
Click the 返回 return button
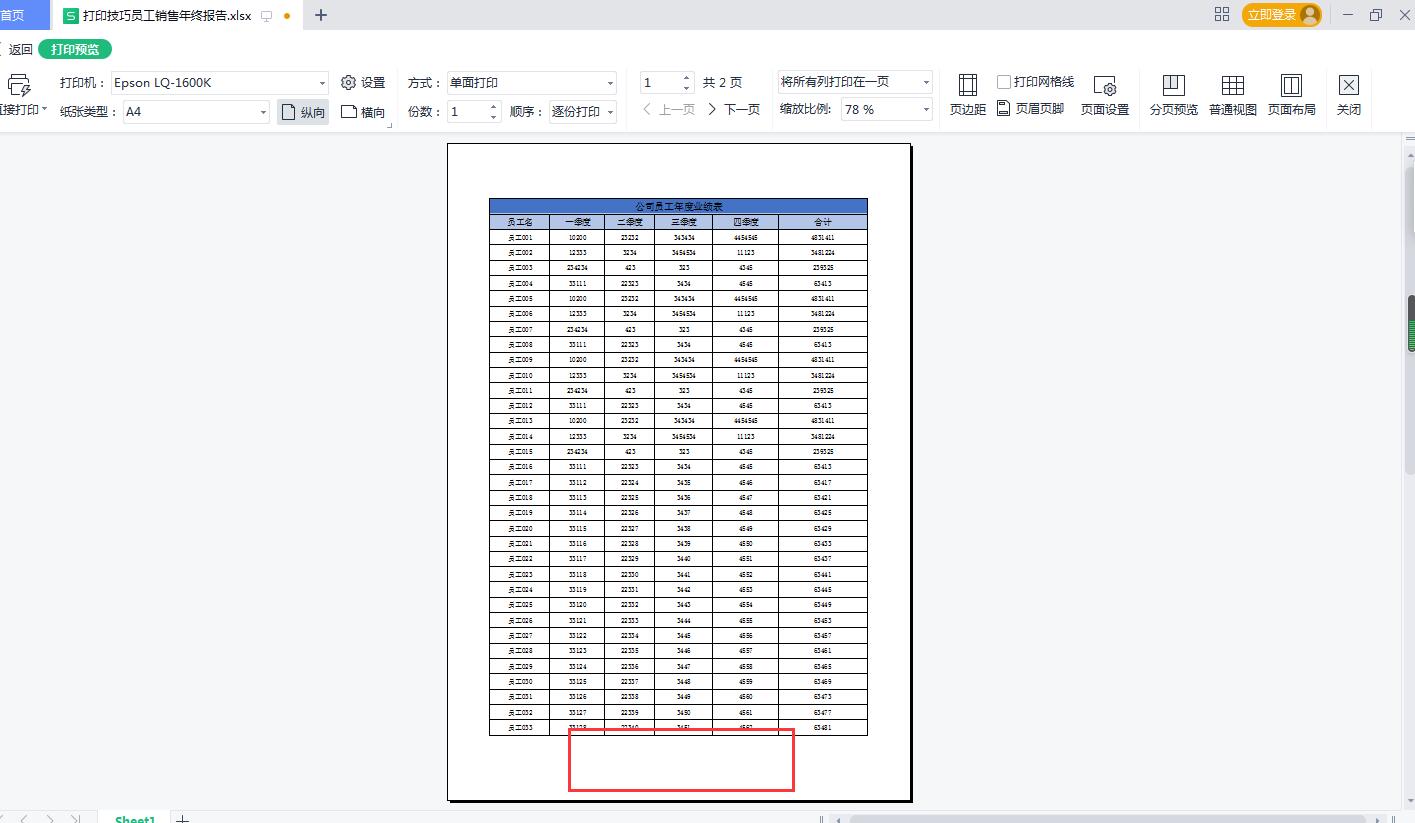[x=21, y=48]
